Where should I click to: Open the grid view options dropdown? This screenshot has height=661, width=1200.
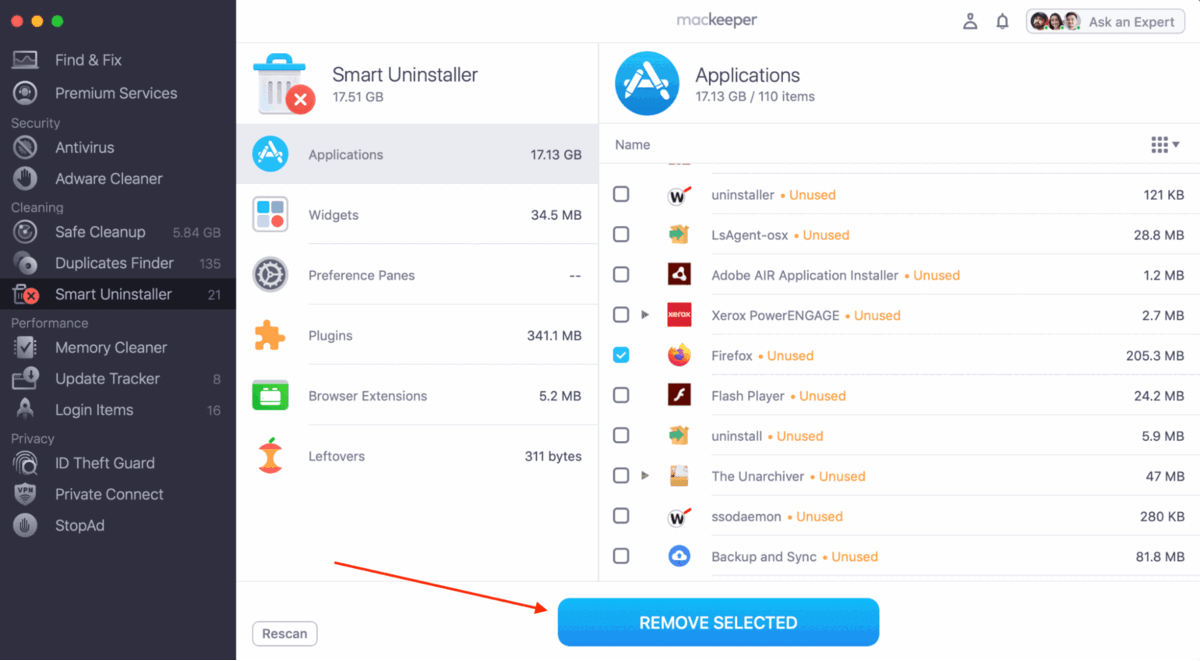[x=1165, y=145]
